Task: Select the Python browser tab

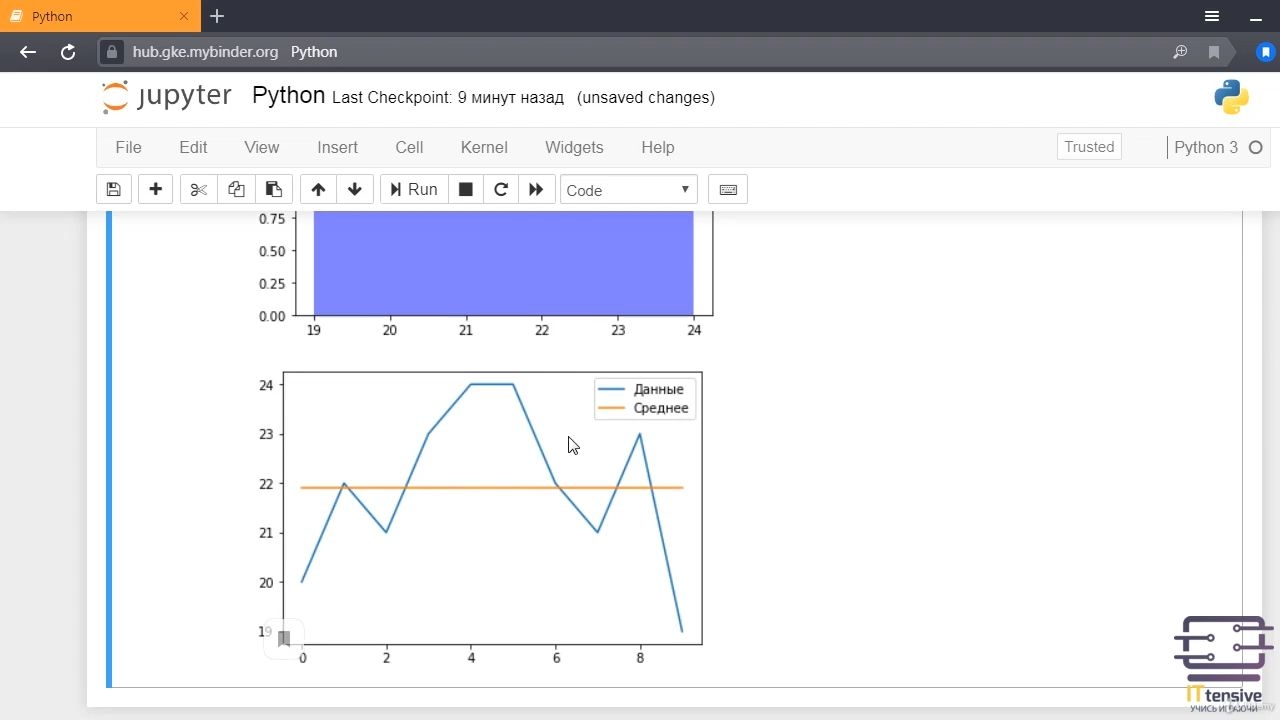Action: click(x=100, y=16)
